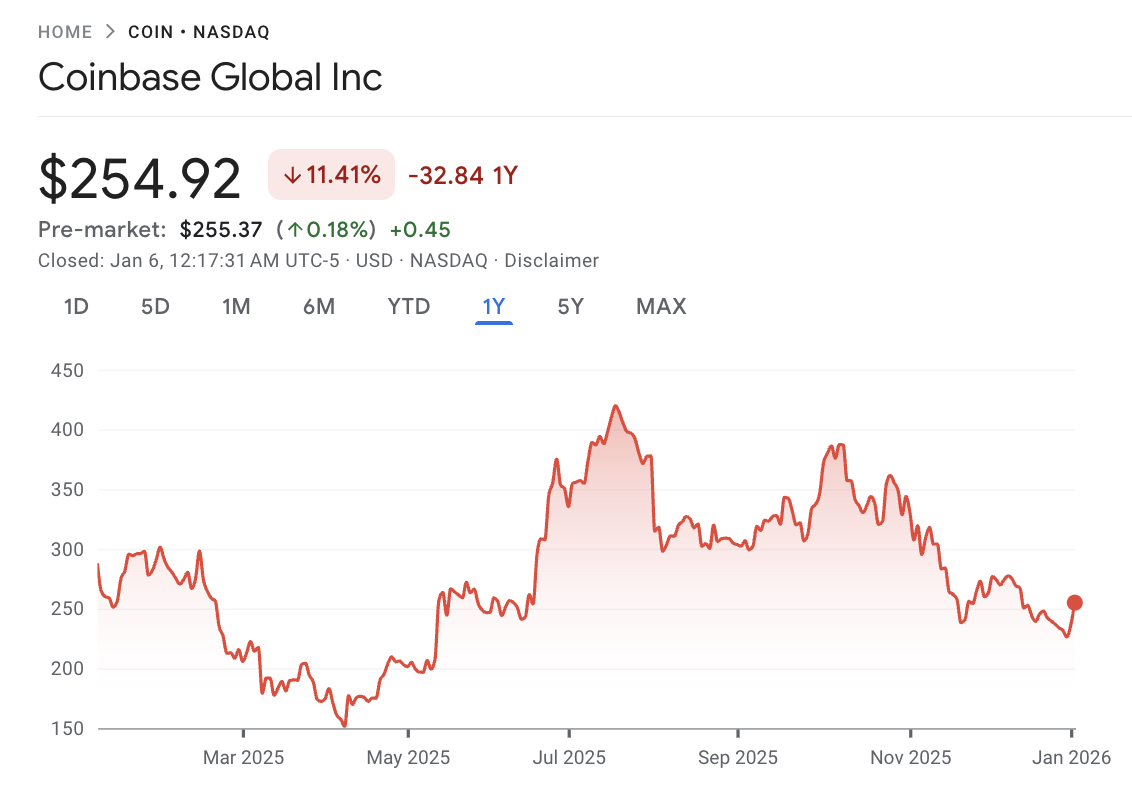Select the 6M time range

point(319,307)
